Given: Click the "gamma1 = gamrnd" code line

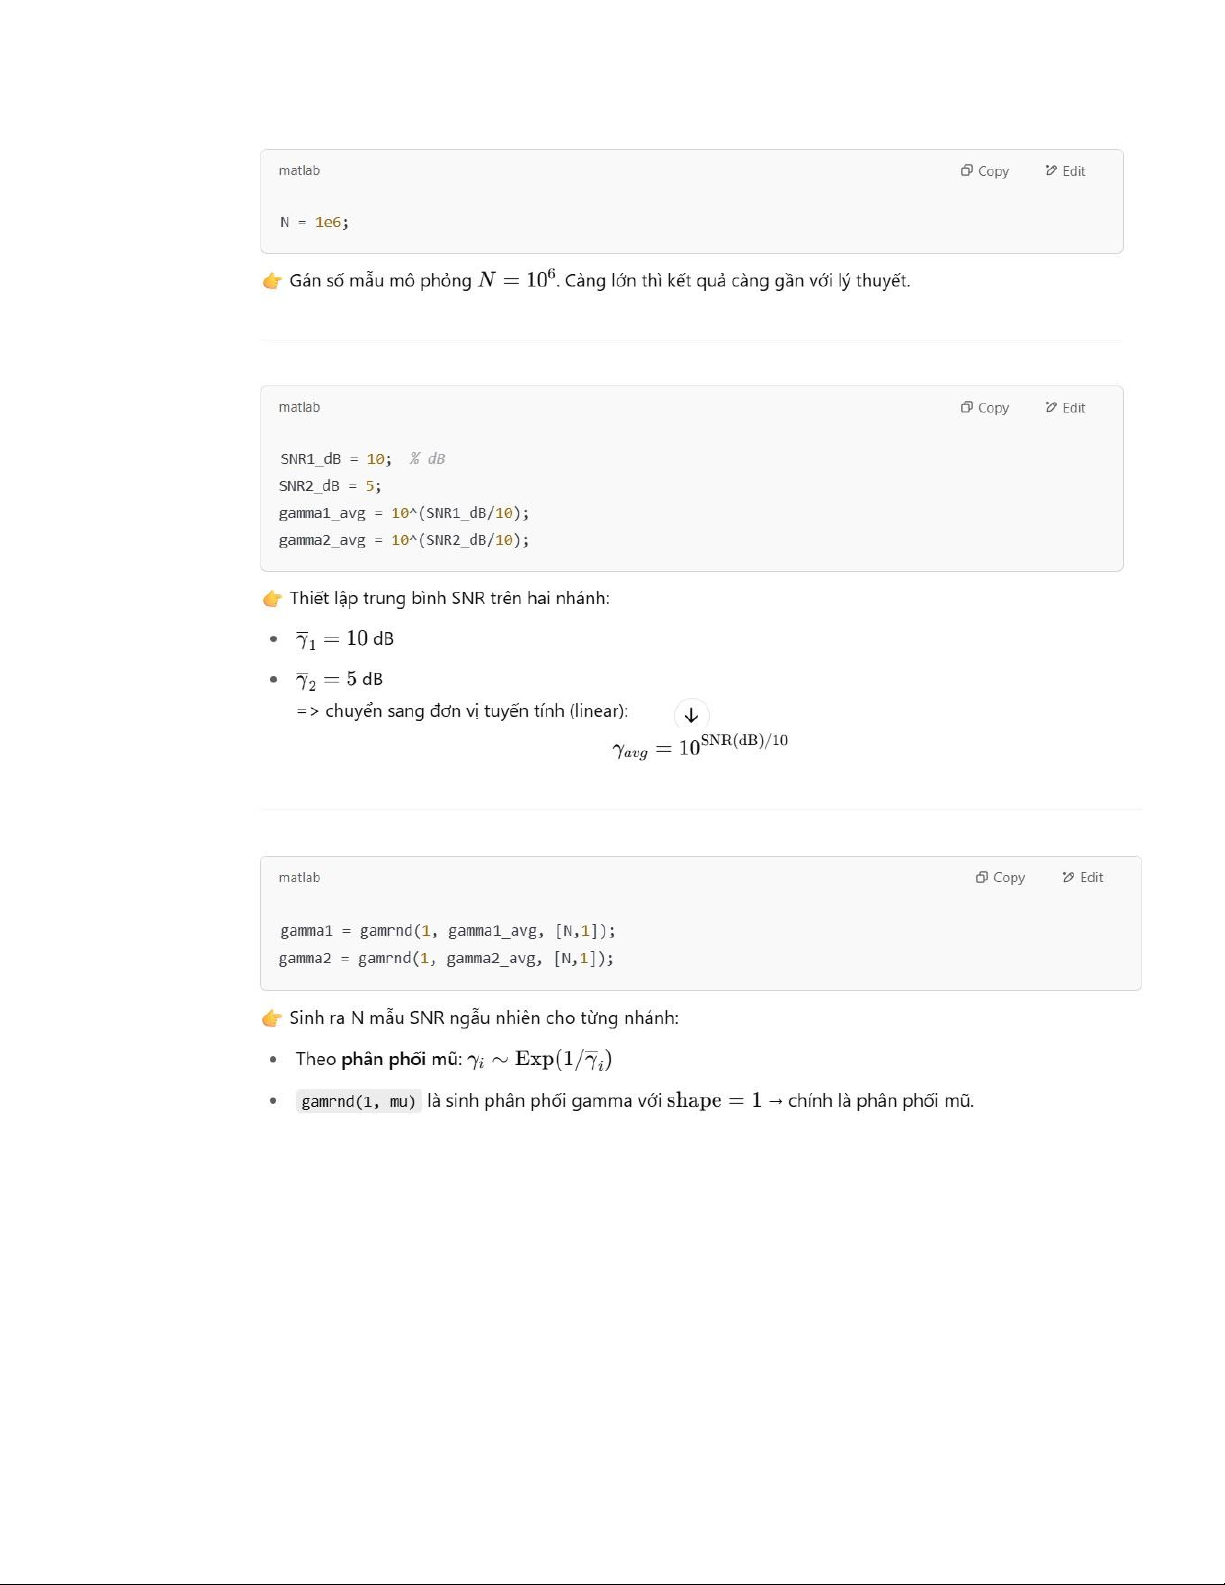Looking at the screenshot, I should pyautogui.click(x=447, y=931).
